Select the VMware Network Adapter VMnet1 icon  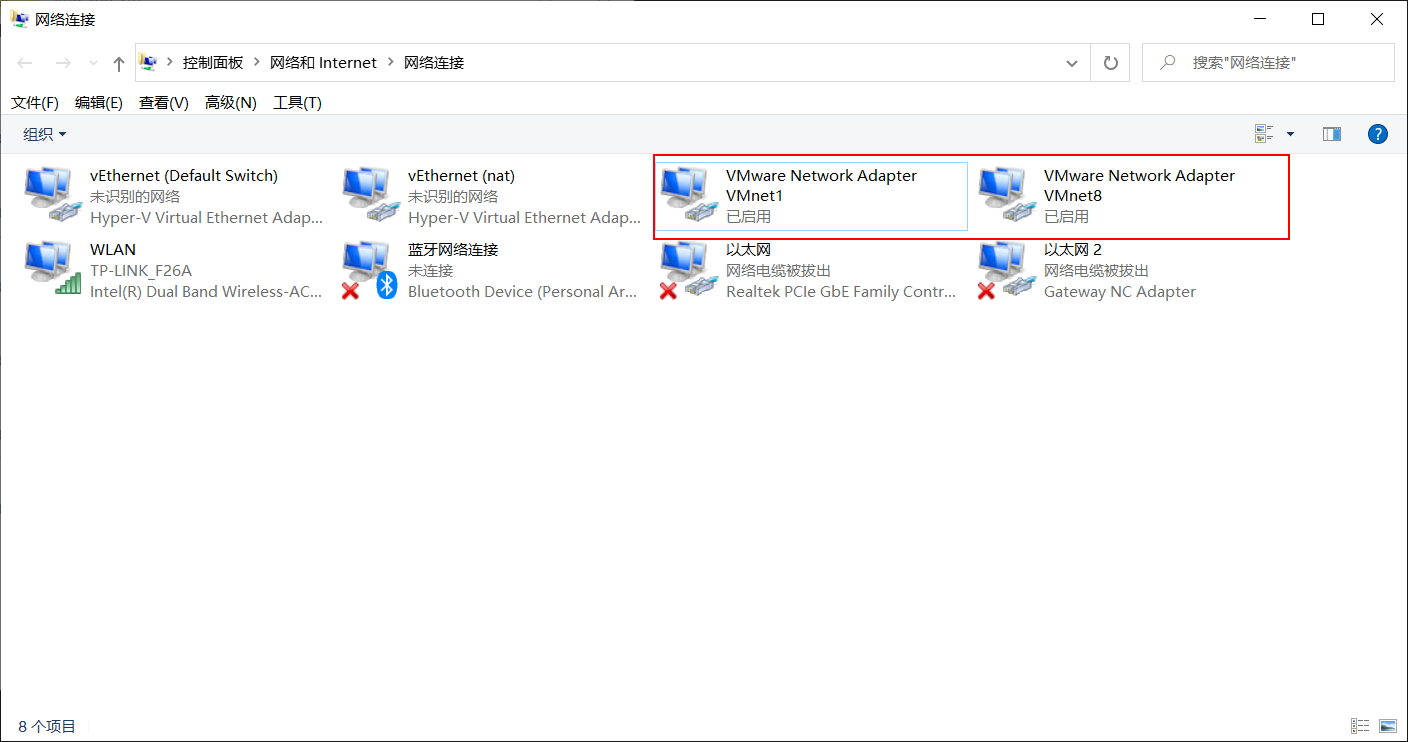pos(687,195)
